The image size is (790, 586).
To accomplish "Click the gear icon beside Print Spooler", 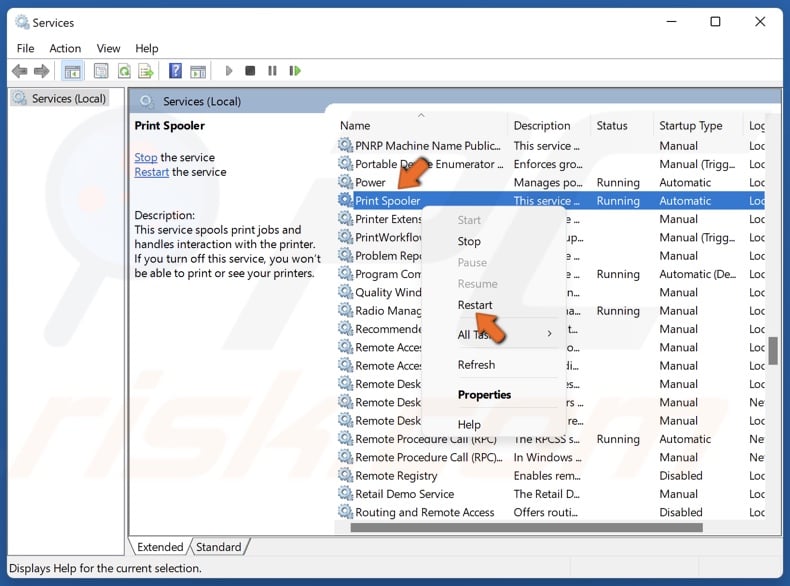I will click(x=345, y=200).
